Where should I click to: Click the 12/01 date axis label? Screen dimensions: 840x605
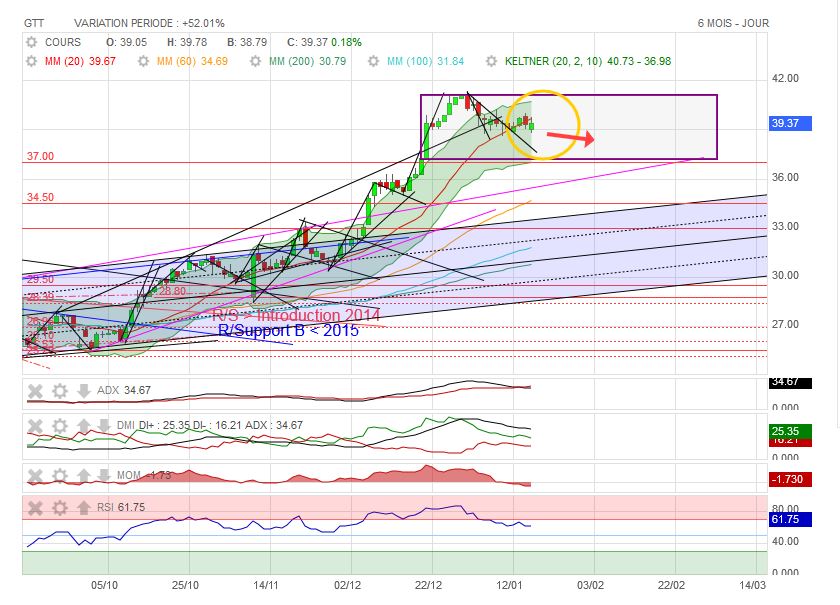tap(509, 585)
